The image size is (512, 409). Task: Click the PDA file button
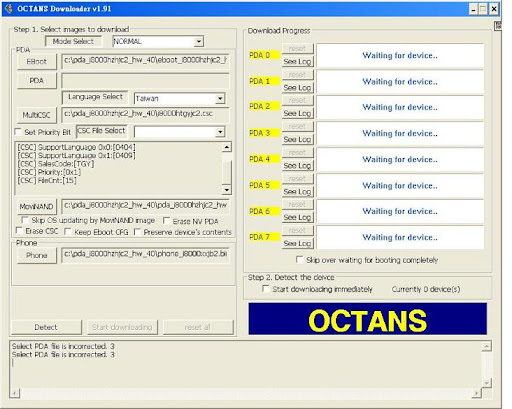[x=37, y=81]
